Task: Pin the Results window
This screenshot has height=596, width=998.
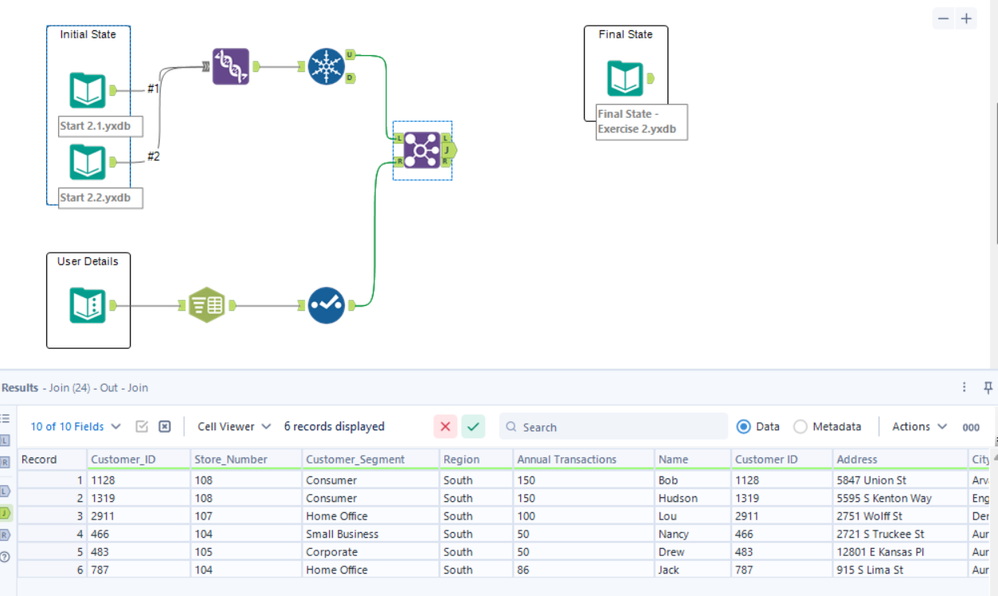Action: [x=988, y=387]
